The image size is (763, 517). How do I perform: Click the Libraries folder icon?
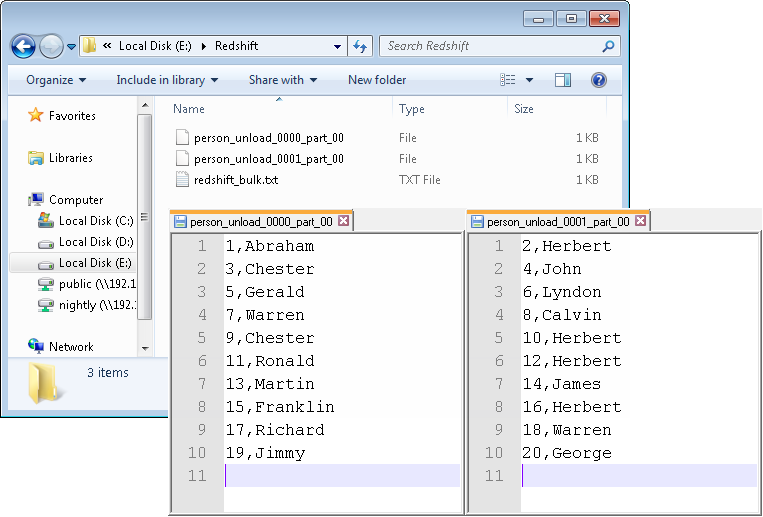pos(36,158)
